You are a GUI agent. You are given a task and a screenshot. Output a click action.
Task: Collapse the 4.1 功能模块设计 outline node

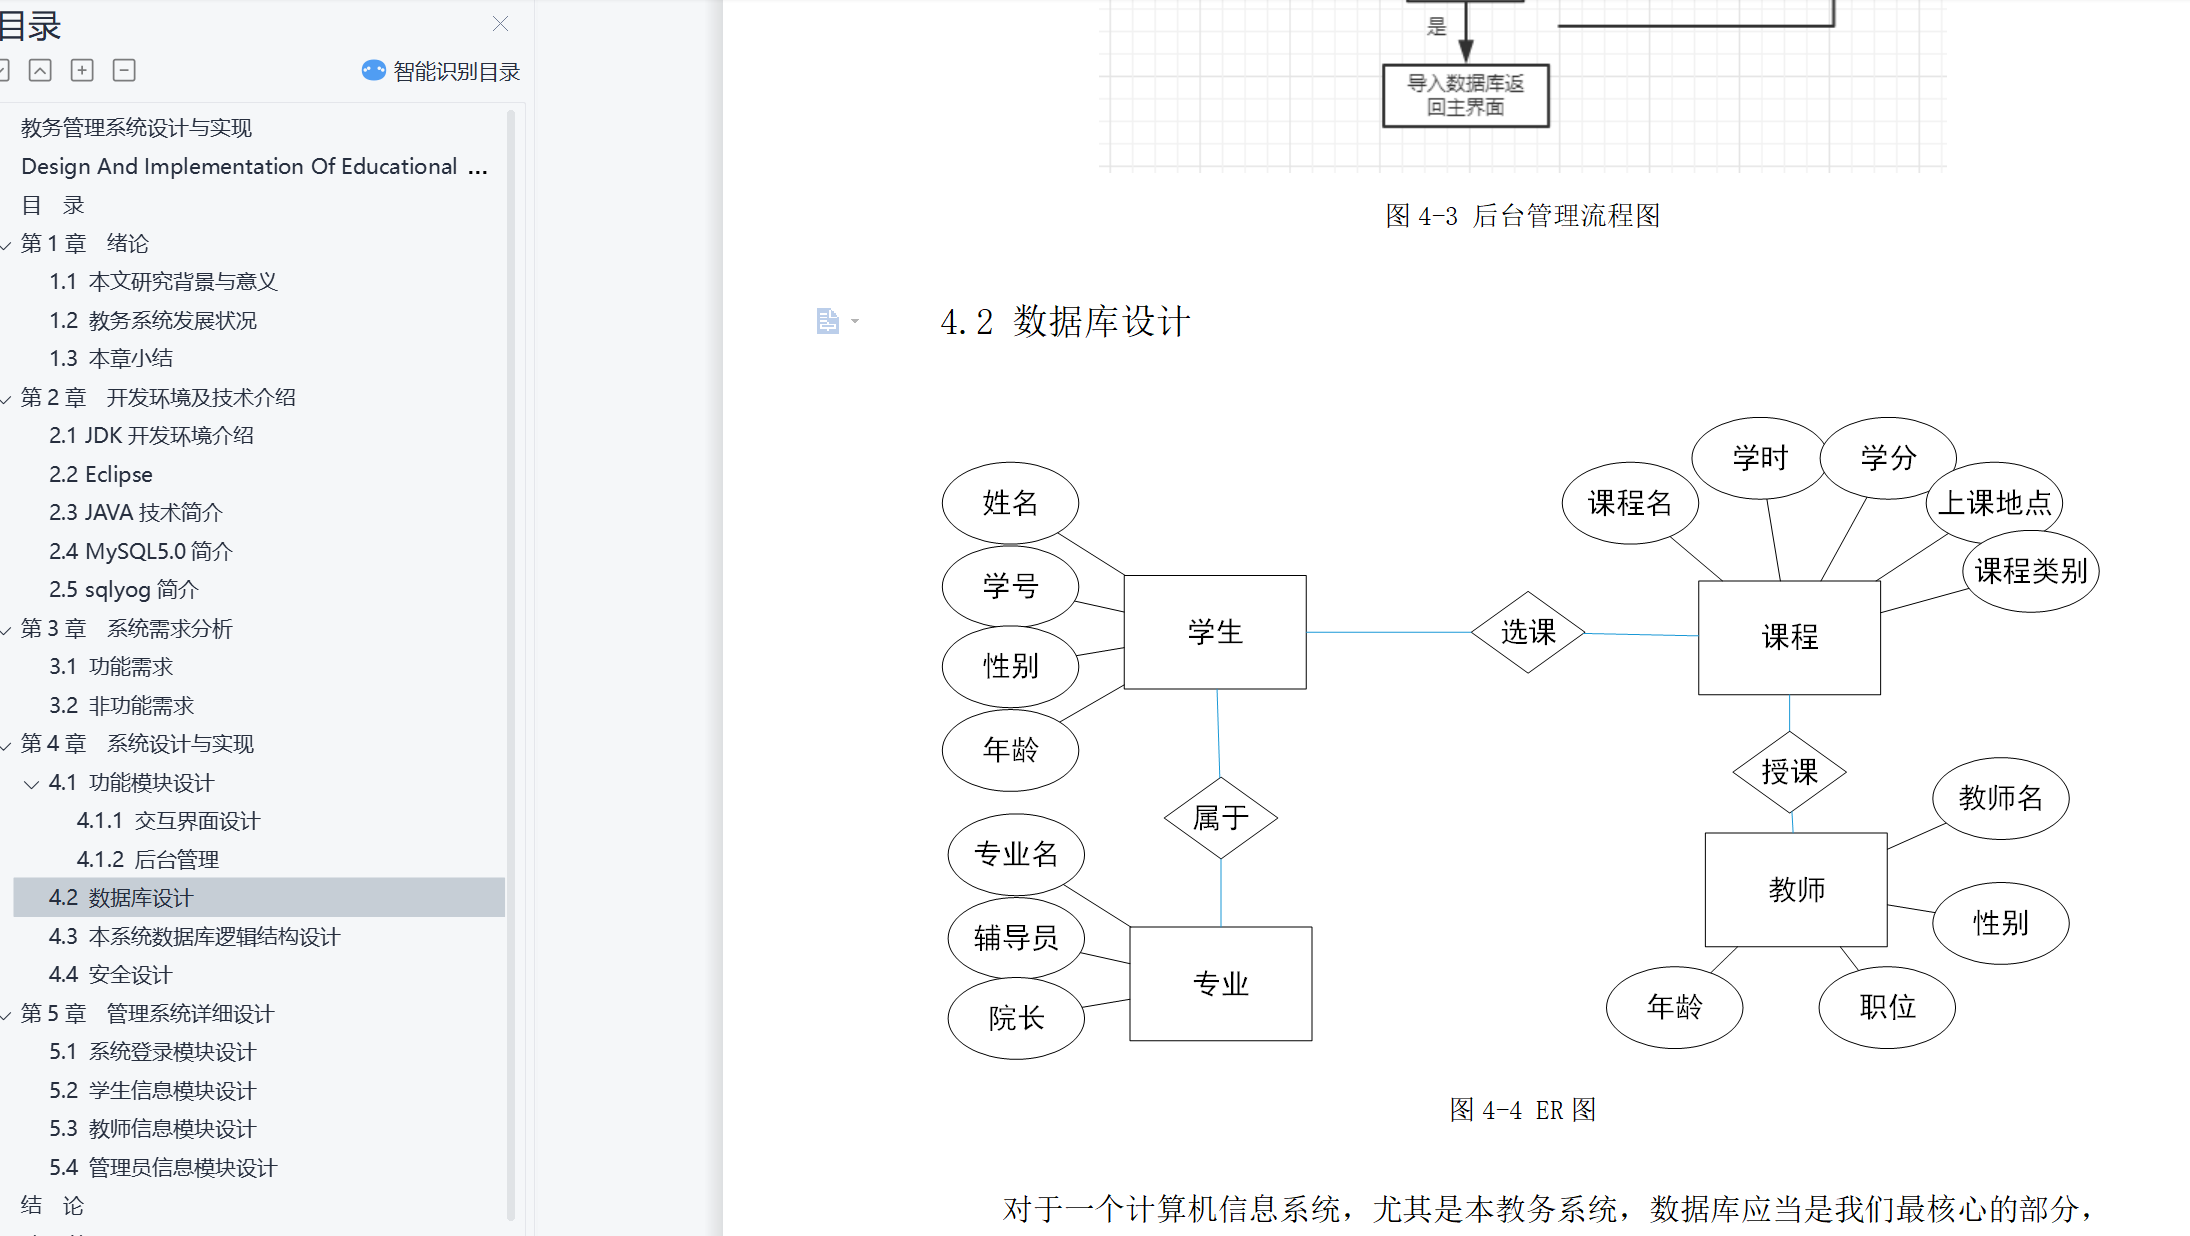click(32, 784)
